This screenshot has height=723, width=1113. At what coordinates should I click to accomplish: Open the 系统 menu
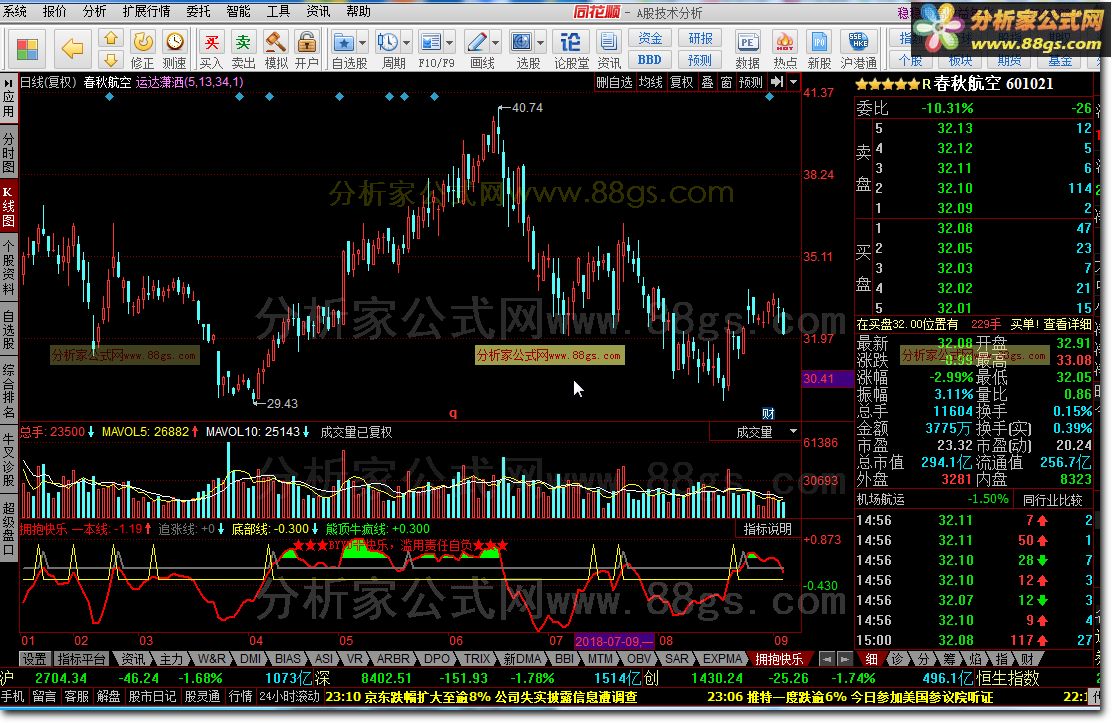(15, 11)
